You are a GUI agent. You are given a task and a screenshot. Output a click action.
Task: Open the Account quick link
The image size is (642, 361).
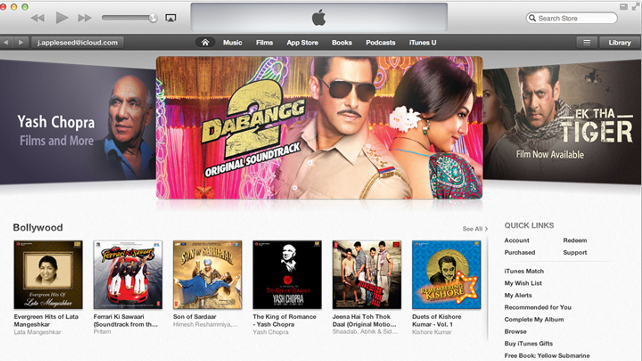pos(517,240)
